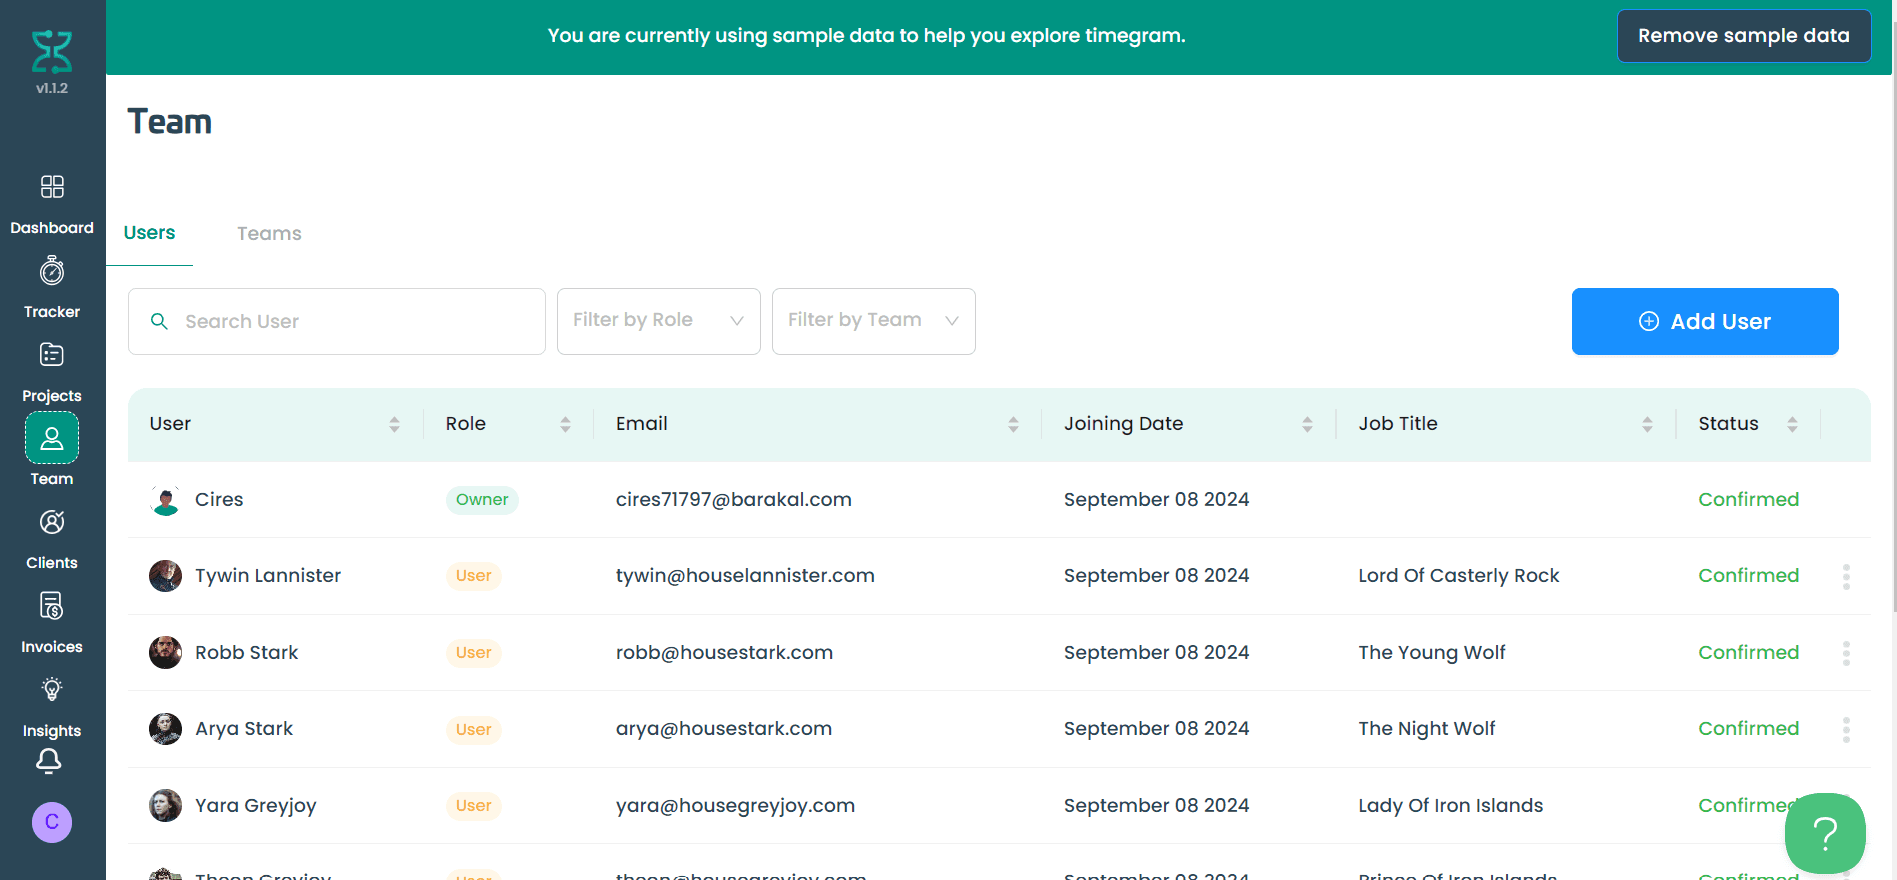The height and width of the screenshot is (880, 1897).
Task: Select the Team sidebar icon
Action: [x=52, y=438]
